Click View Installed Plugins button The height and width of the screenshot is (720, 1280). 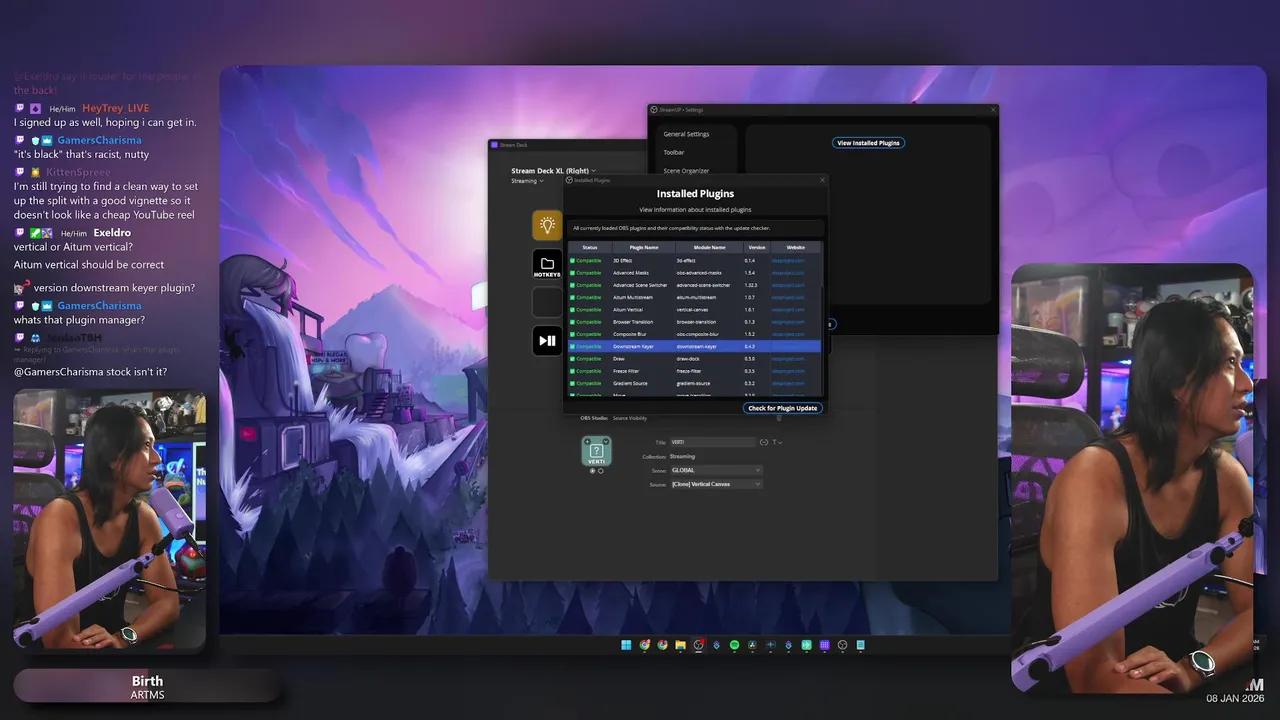[868, 143]
